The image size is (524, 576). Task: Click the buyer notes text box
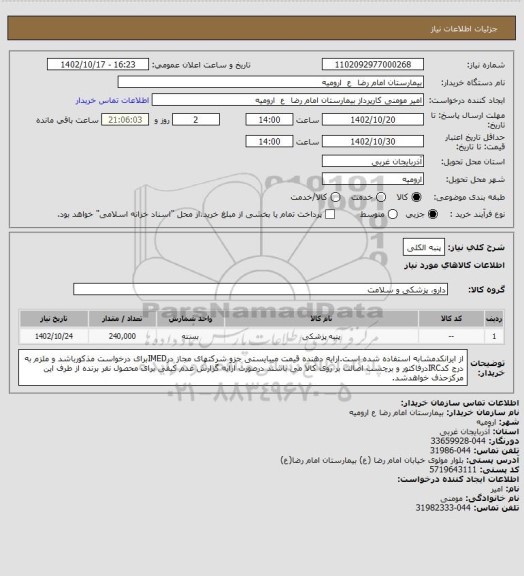click(243, 367)
